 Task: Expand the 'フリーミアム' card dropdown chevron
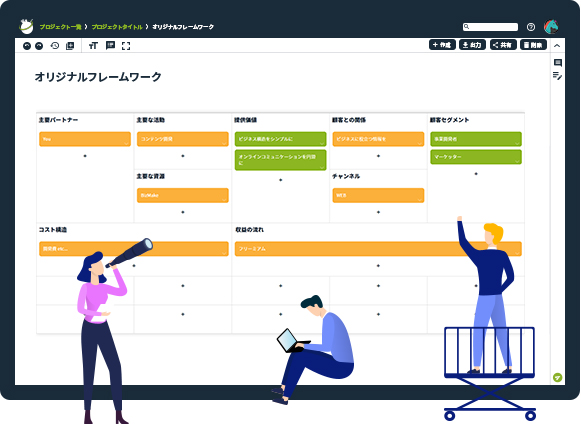[517, 253]
